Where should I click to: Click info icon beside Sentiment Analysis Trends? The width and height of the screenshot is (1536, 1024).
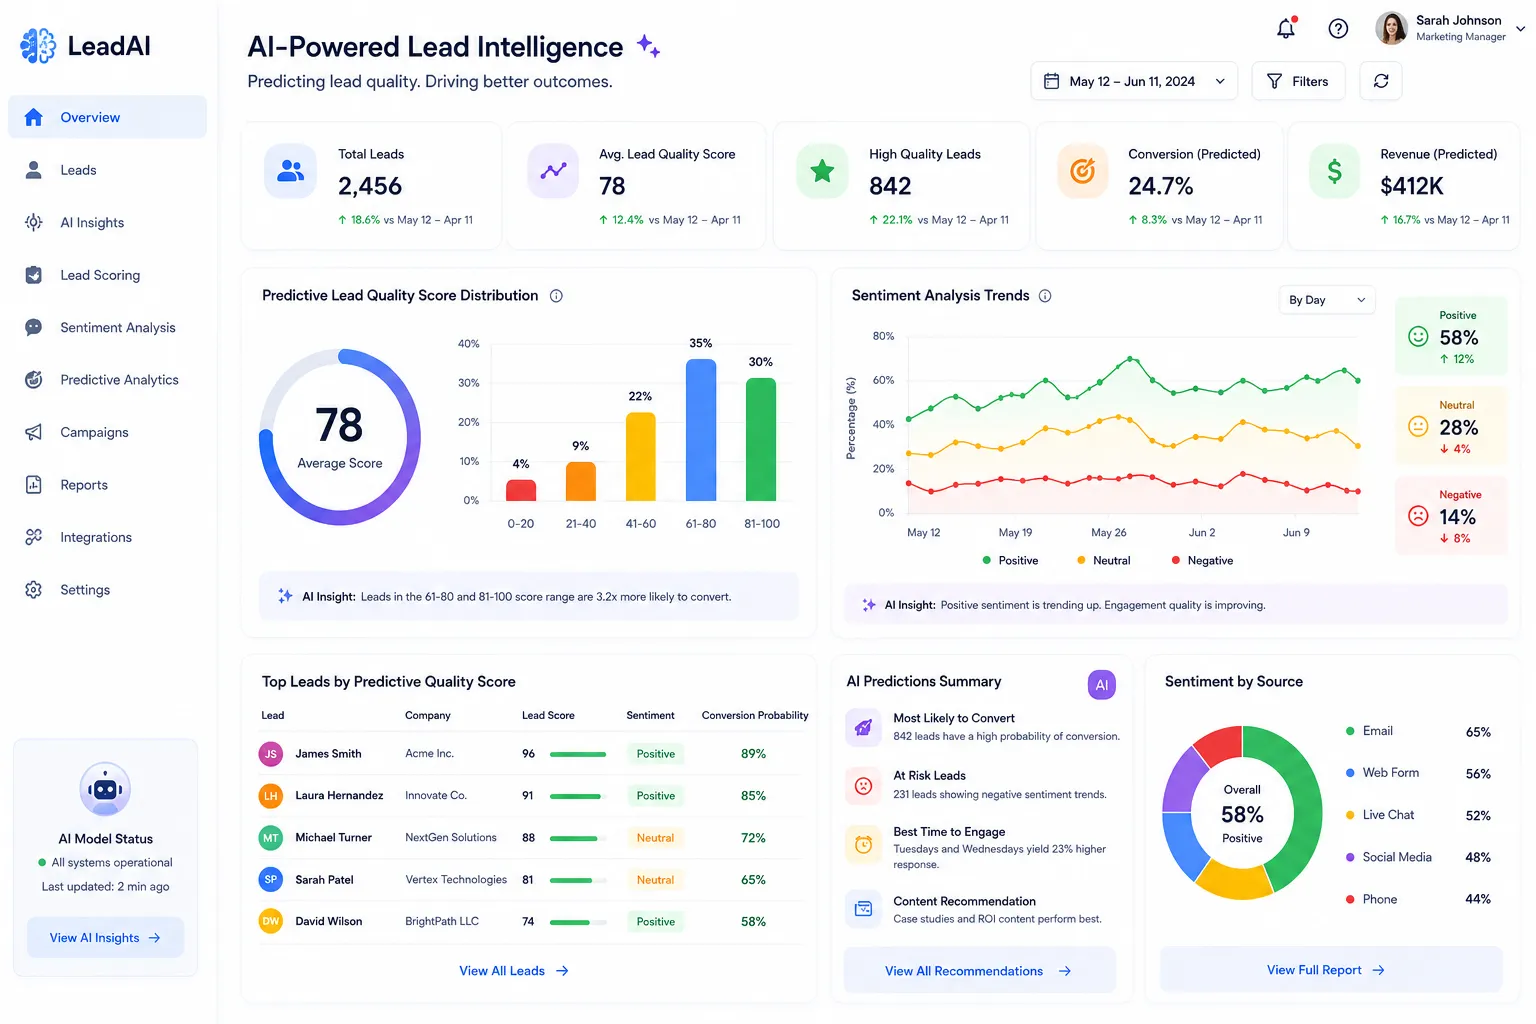(1045, 296)
